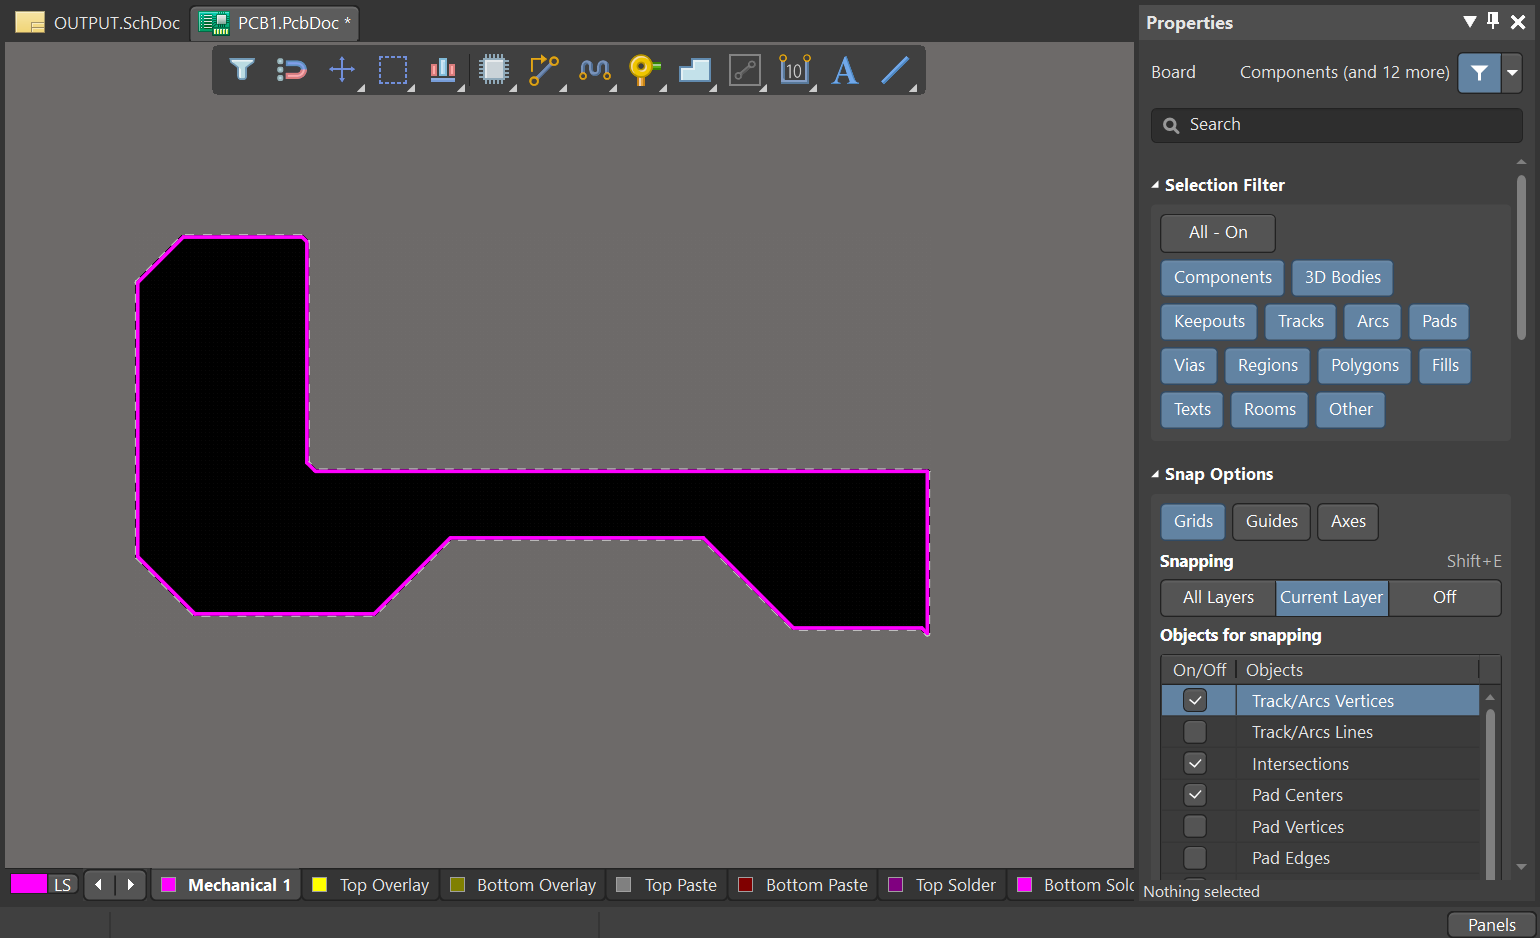
Task: Open the Properties panel options triangle menu
Action: pyautogui.click(x=1469, y=21)
